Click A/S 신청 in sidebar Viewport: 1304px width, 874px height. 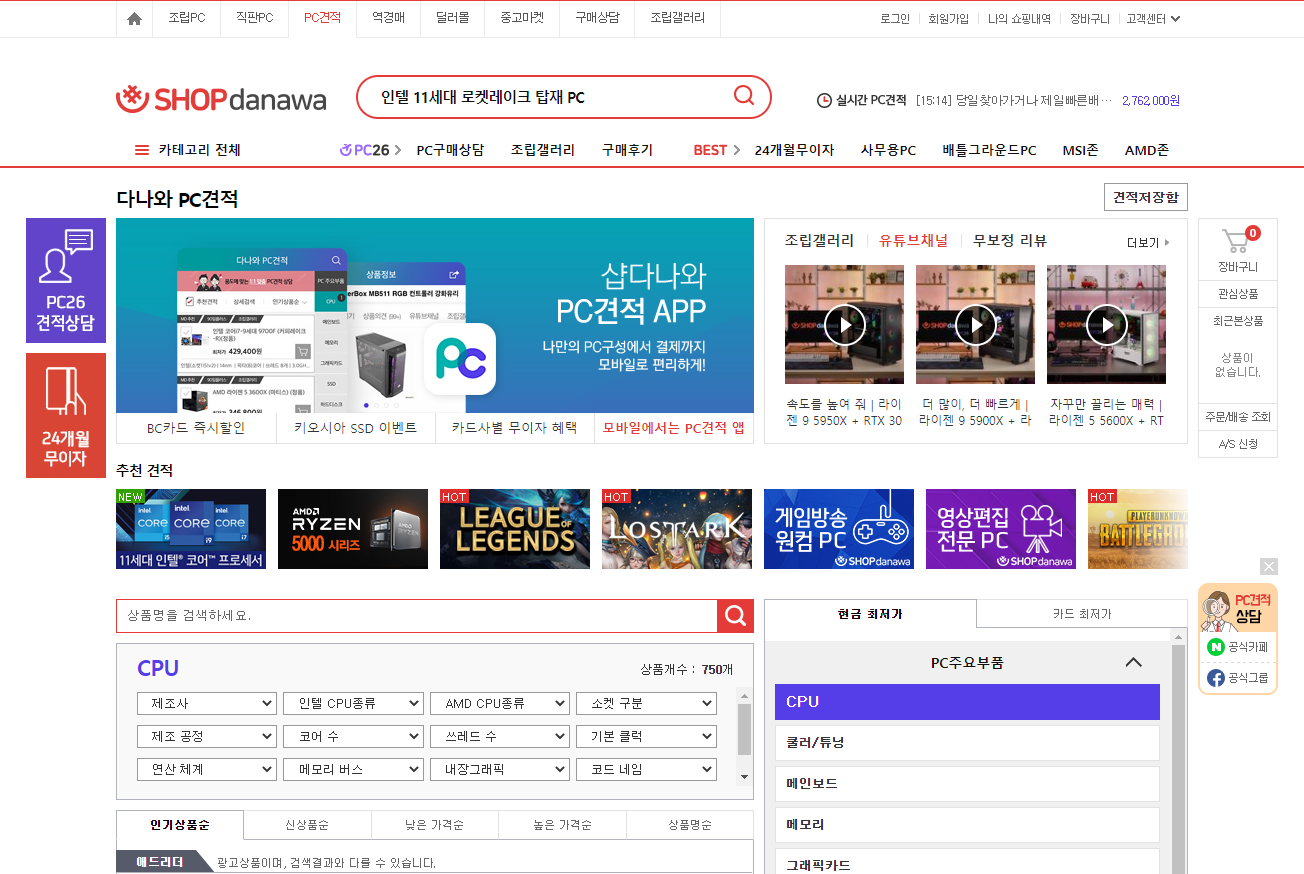point(1238,444)
